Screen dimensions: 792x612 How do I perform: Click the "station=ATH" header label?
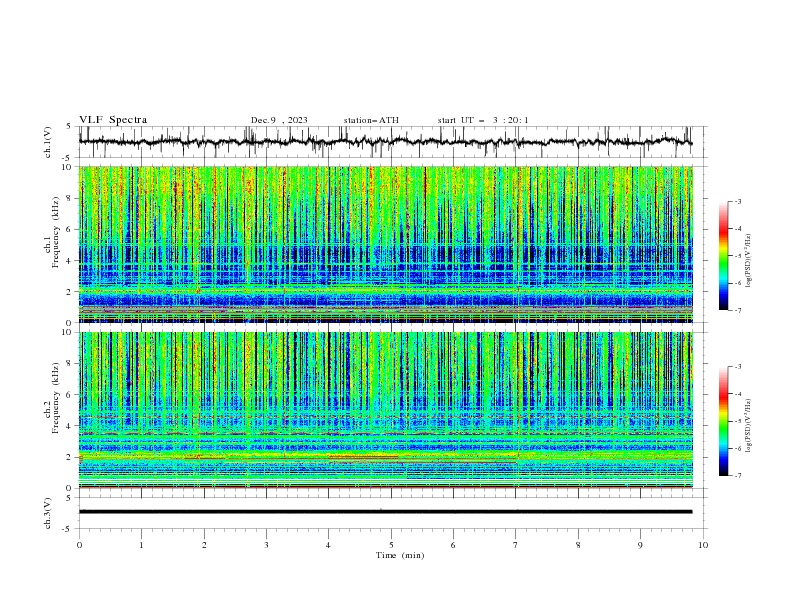(371, 120)
